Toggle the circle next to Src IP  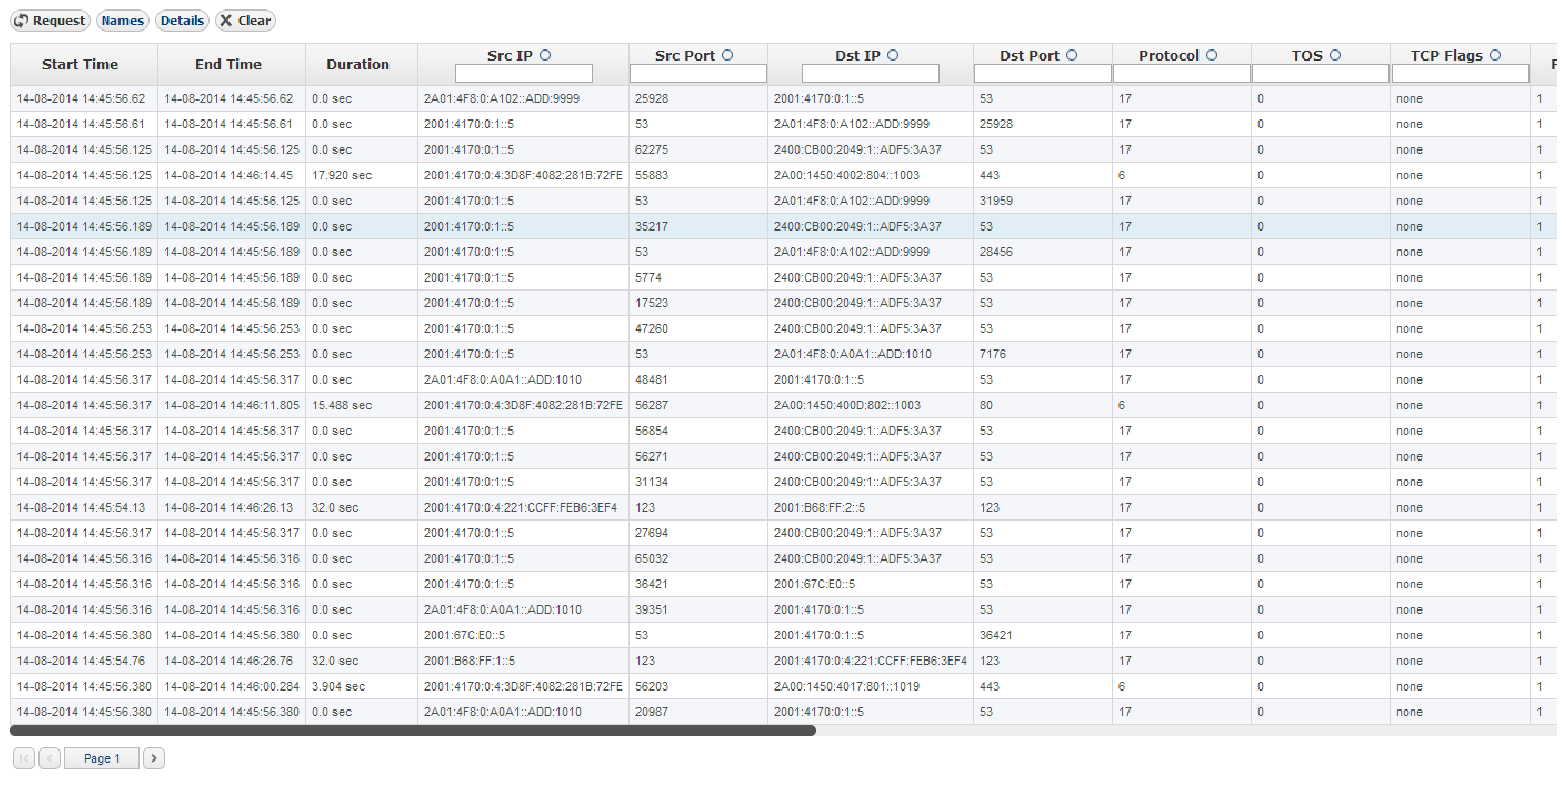coord(546,56)
